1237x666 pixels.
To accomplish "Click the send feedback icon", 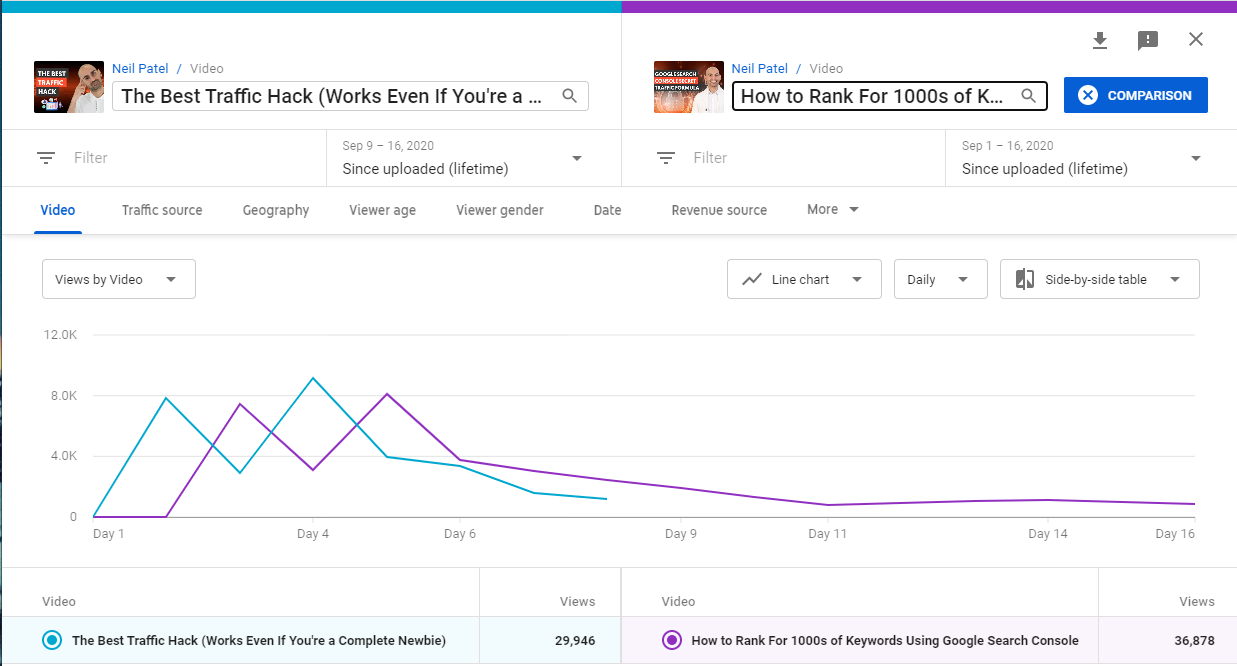I will [x=1148, y=40].
